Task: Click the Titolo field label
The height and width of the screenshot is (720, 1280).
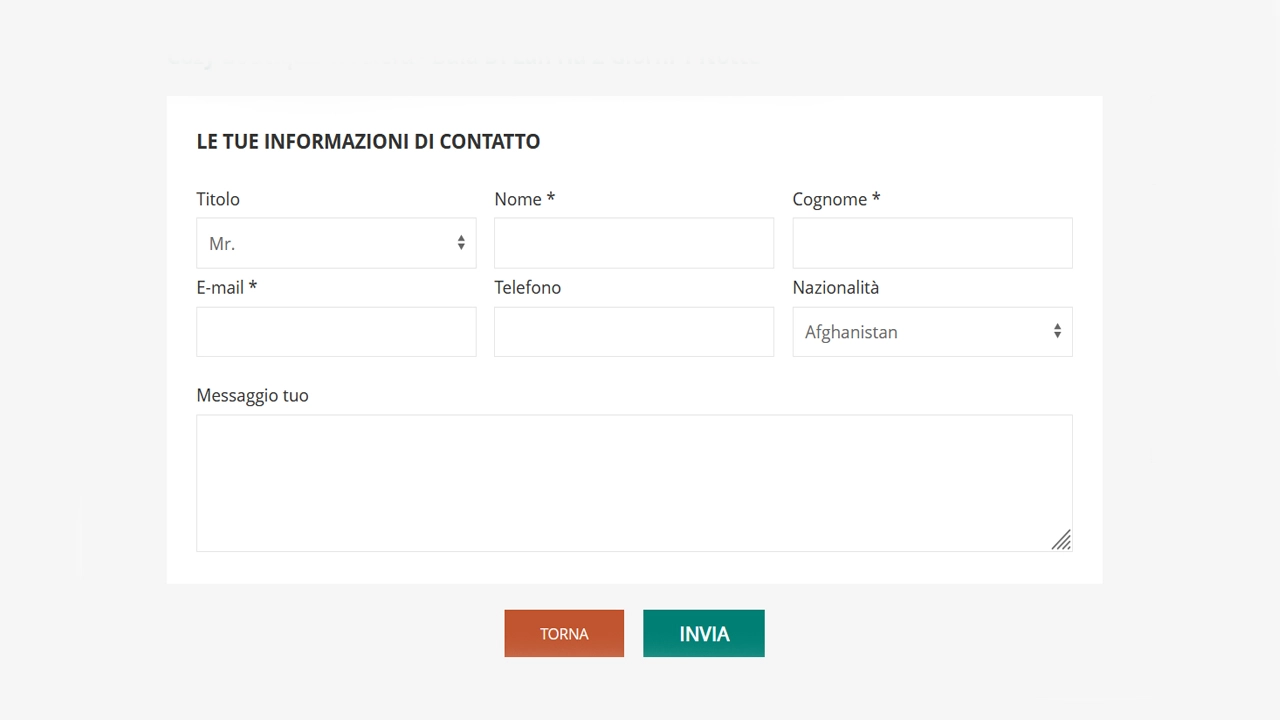Action: point(218,199)
